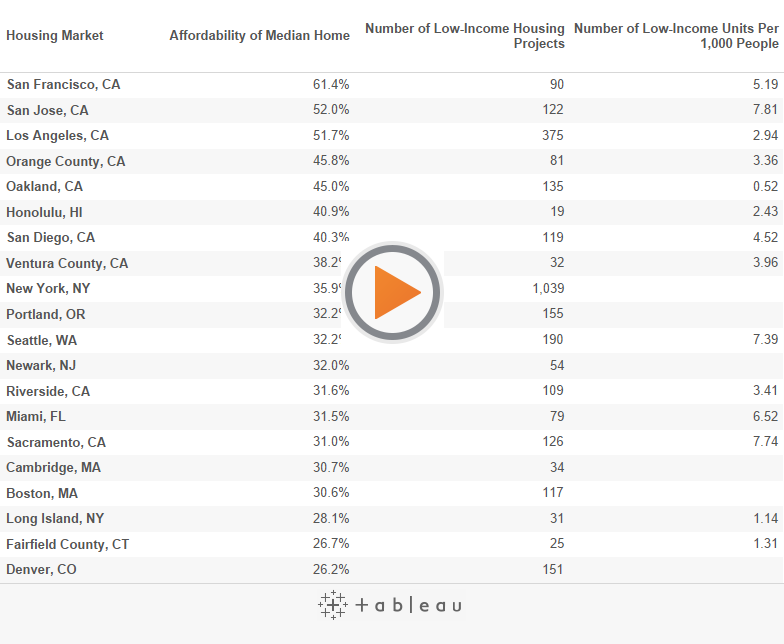
Task: Select Fairfield County, CT row label
Action: point(67,545)
